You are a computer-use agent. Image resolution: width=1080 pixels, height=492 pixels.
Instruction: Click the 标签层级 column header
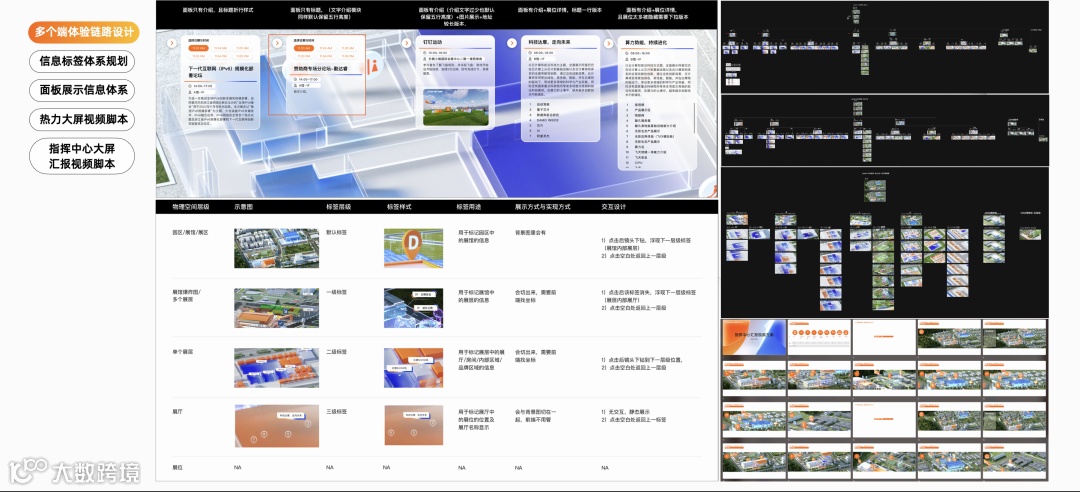[337, 206]
